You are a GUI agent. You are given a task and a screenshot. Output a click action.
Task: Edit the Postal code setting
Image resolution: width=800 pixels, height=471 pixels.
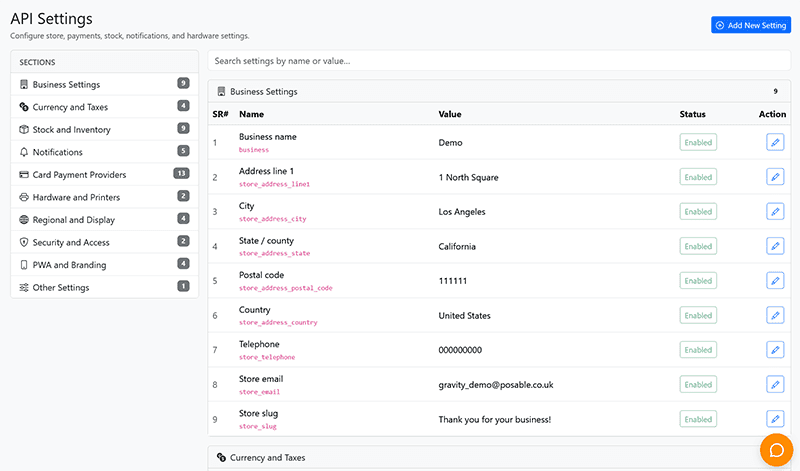click(775, 281)
